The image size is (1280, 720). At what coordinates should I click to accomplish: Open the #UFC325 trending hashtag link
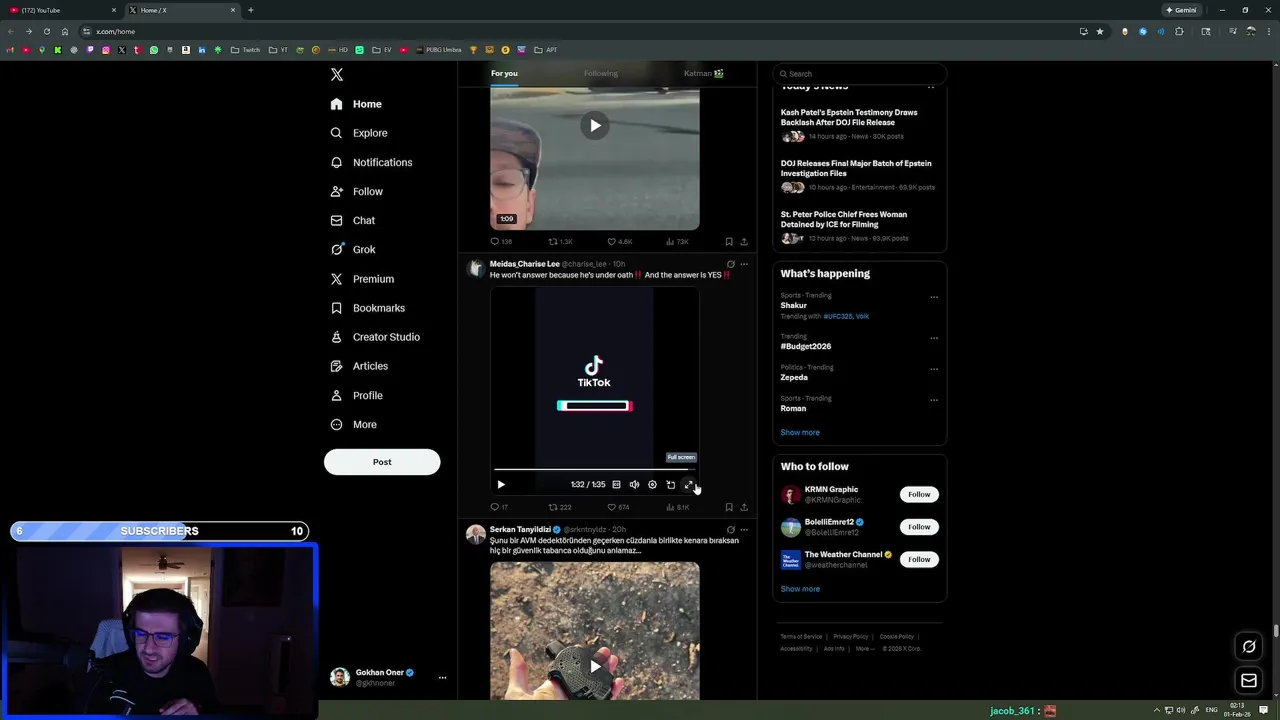point(838,316)
